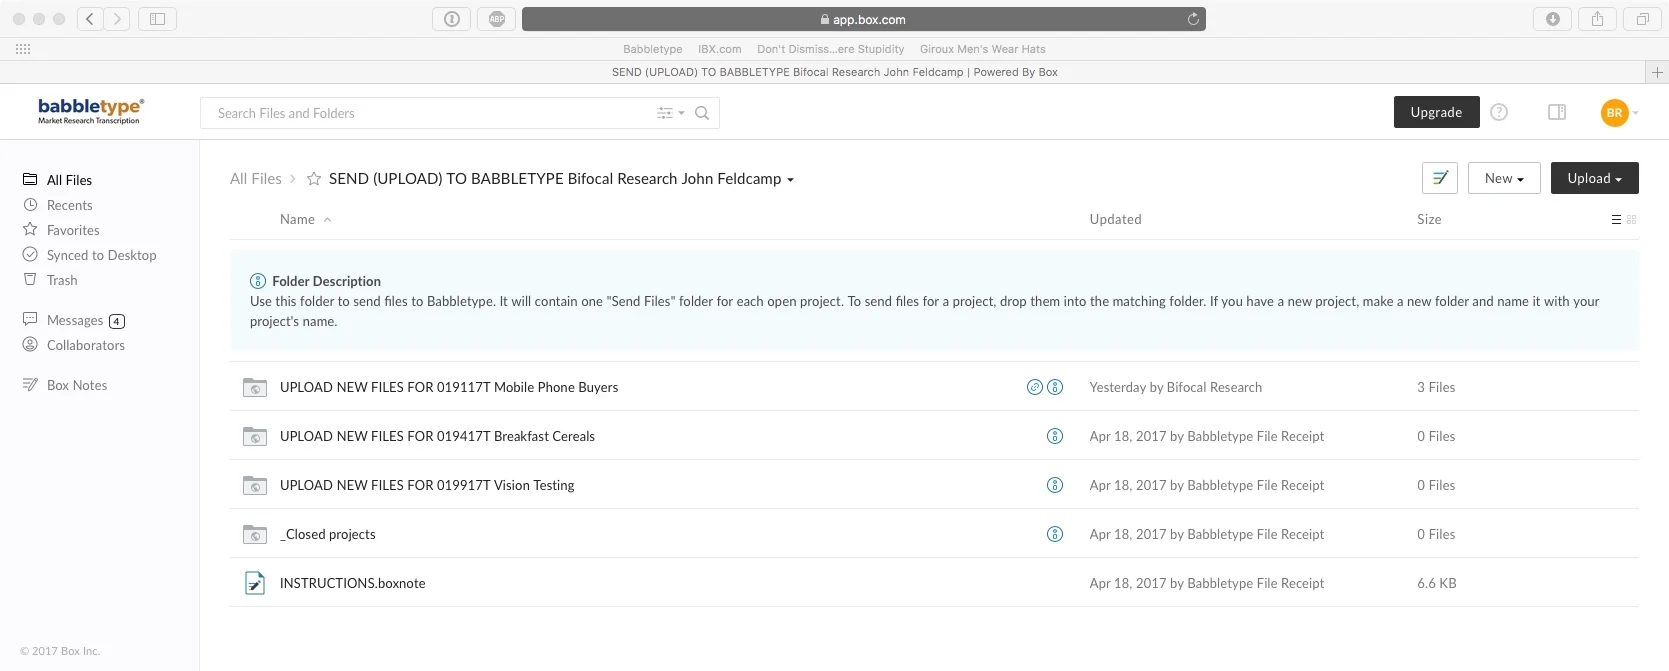1669x671 pixels.
Task: Click collaboration icon on _Closed projects row
Action: pyautogui.click(x=1055, y=534)
